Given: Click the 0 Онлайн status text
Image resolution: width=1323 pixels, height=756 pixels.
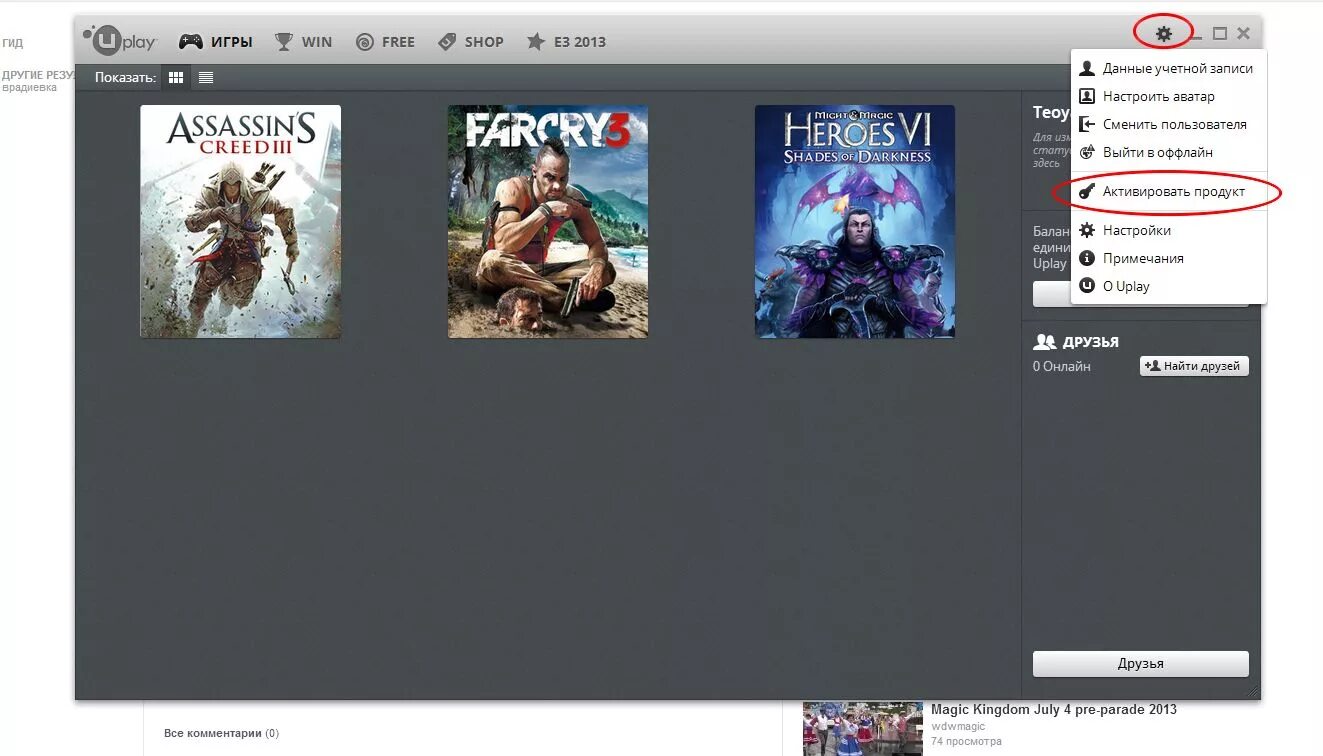Looking at the screenshot, I should tap(1062, 366).
